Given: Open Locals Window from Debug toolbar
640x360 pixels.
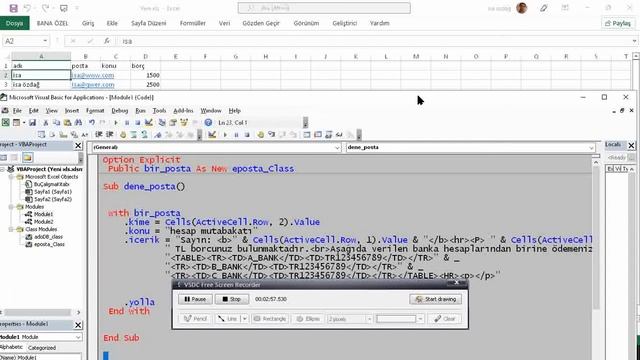Looking at the screenshot, I should click(x=307, y=134).
